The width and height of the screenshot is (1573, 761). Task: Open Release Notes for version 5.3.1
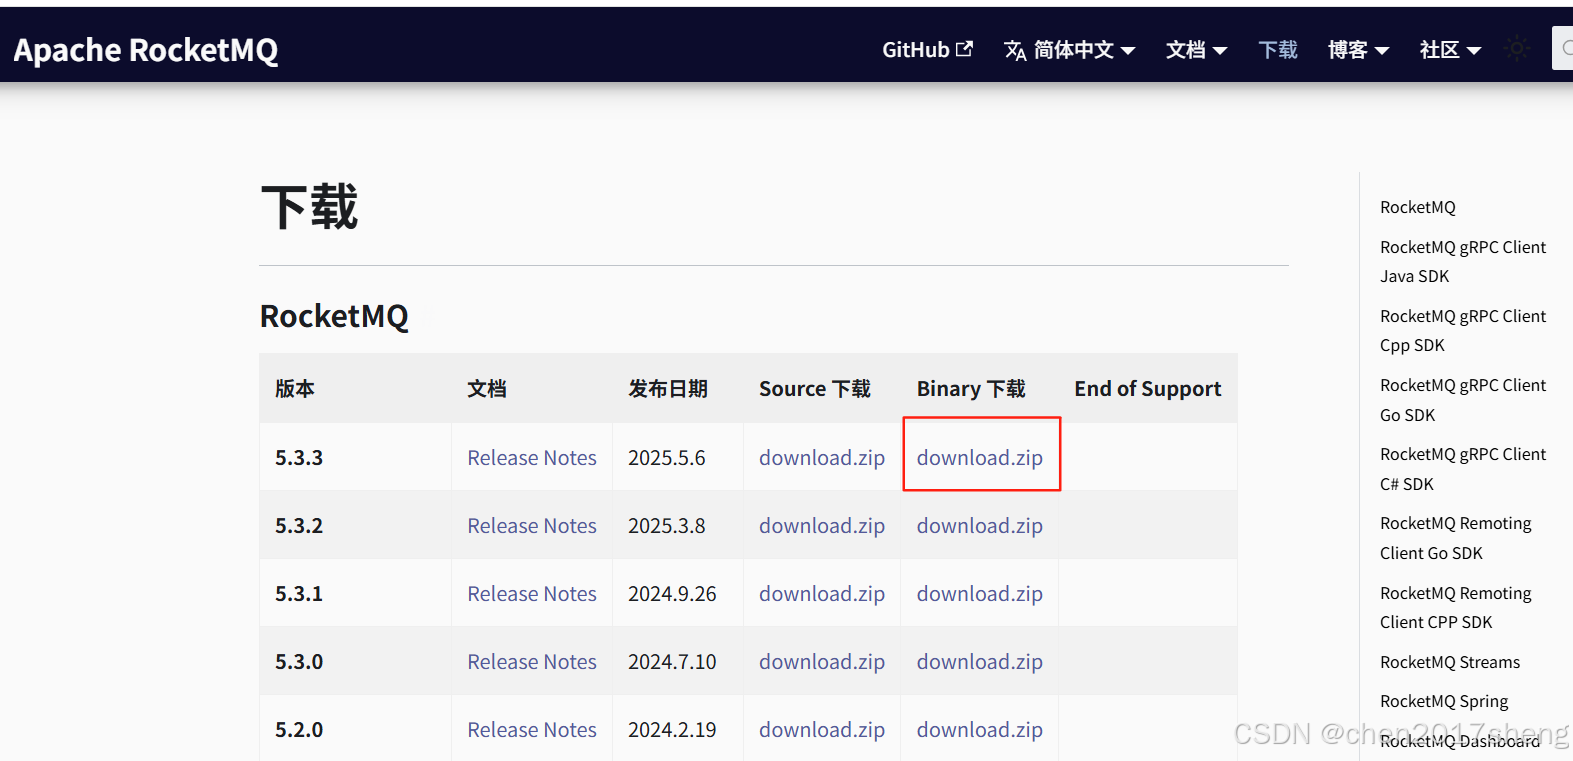[x=532, y=594]
